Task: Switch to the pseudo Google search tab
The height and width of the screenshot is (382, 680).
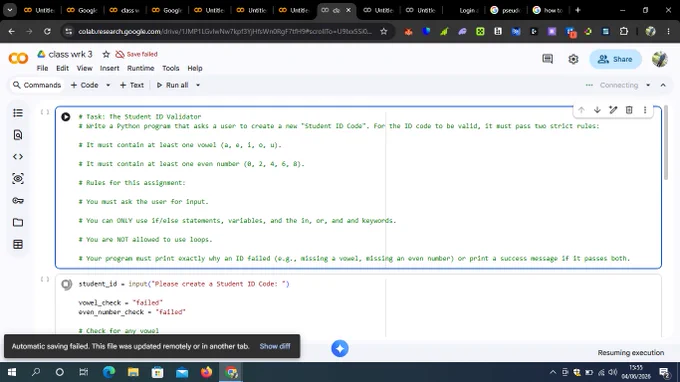Action: [x=505, y=10]
